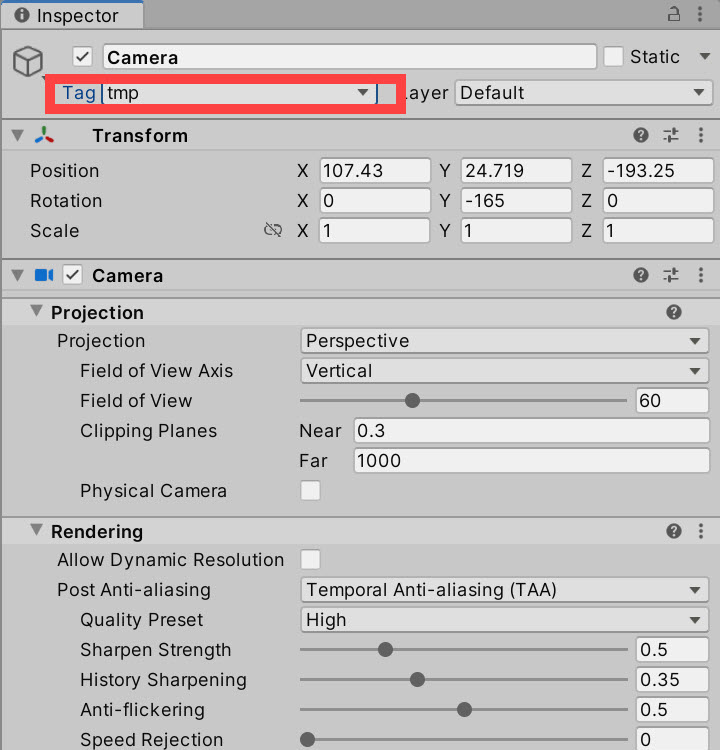Toggle the Scale constrain proportions link icon
The image size is (720, 750).
[x=273, y=230]
